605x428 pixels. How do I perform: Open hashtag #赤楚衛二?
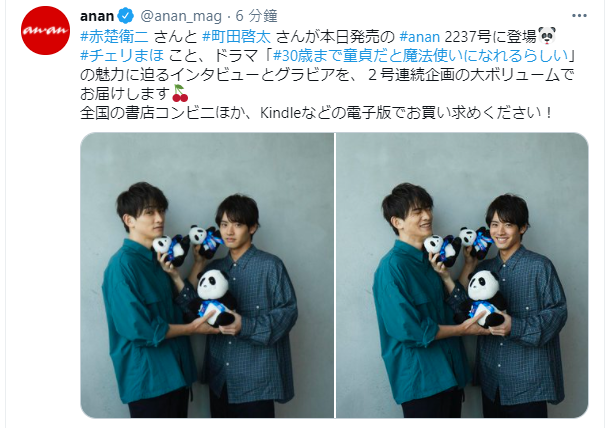[x=114, y=37]
